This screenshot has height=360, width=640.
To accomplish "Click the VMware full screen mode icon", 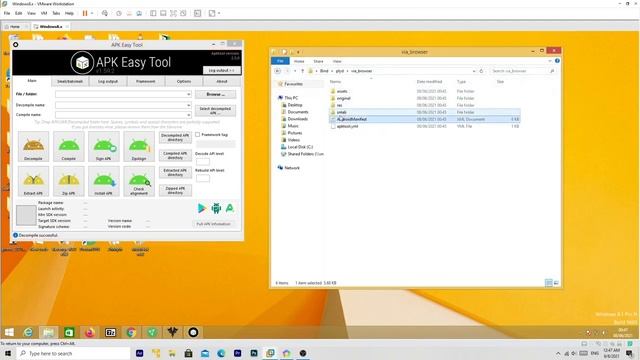I will point(173,13).
